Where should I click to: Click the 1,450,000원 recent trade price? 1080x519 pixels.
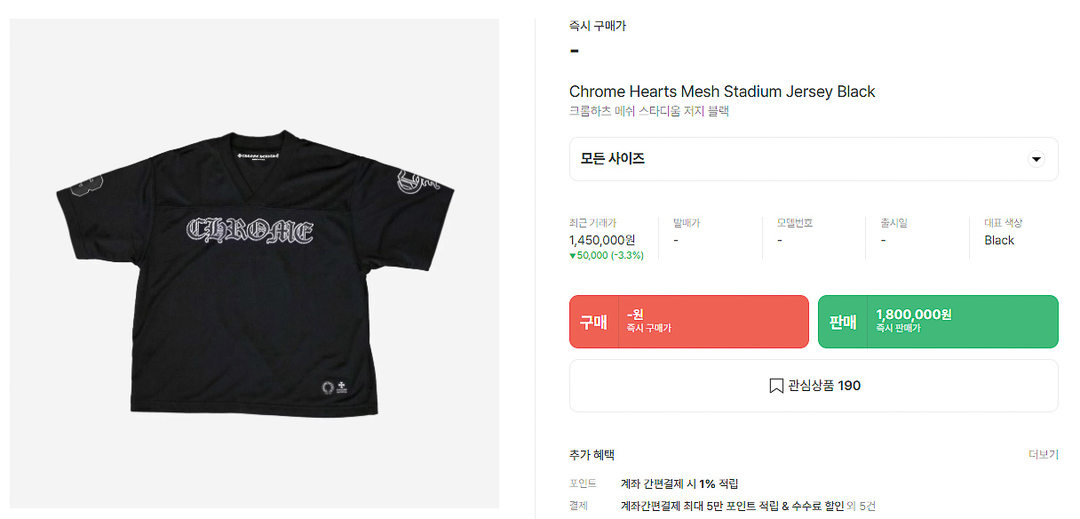pyautogui.click(x=601, y=240)
